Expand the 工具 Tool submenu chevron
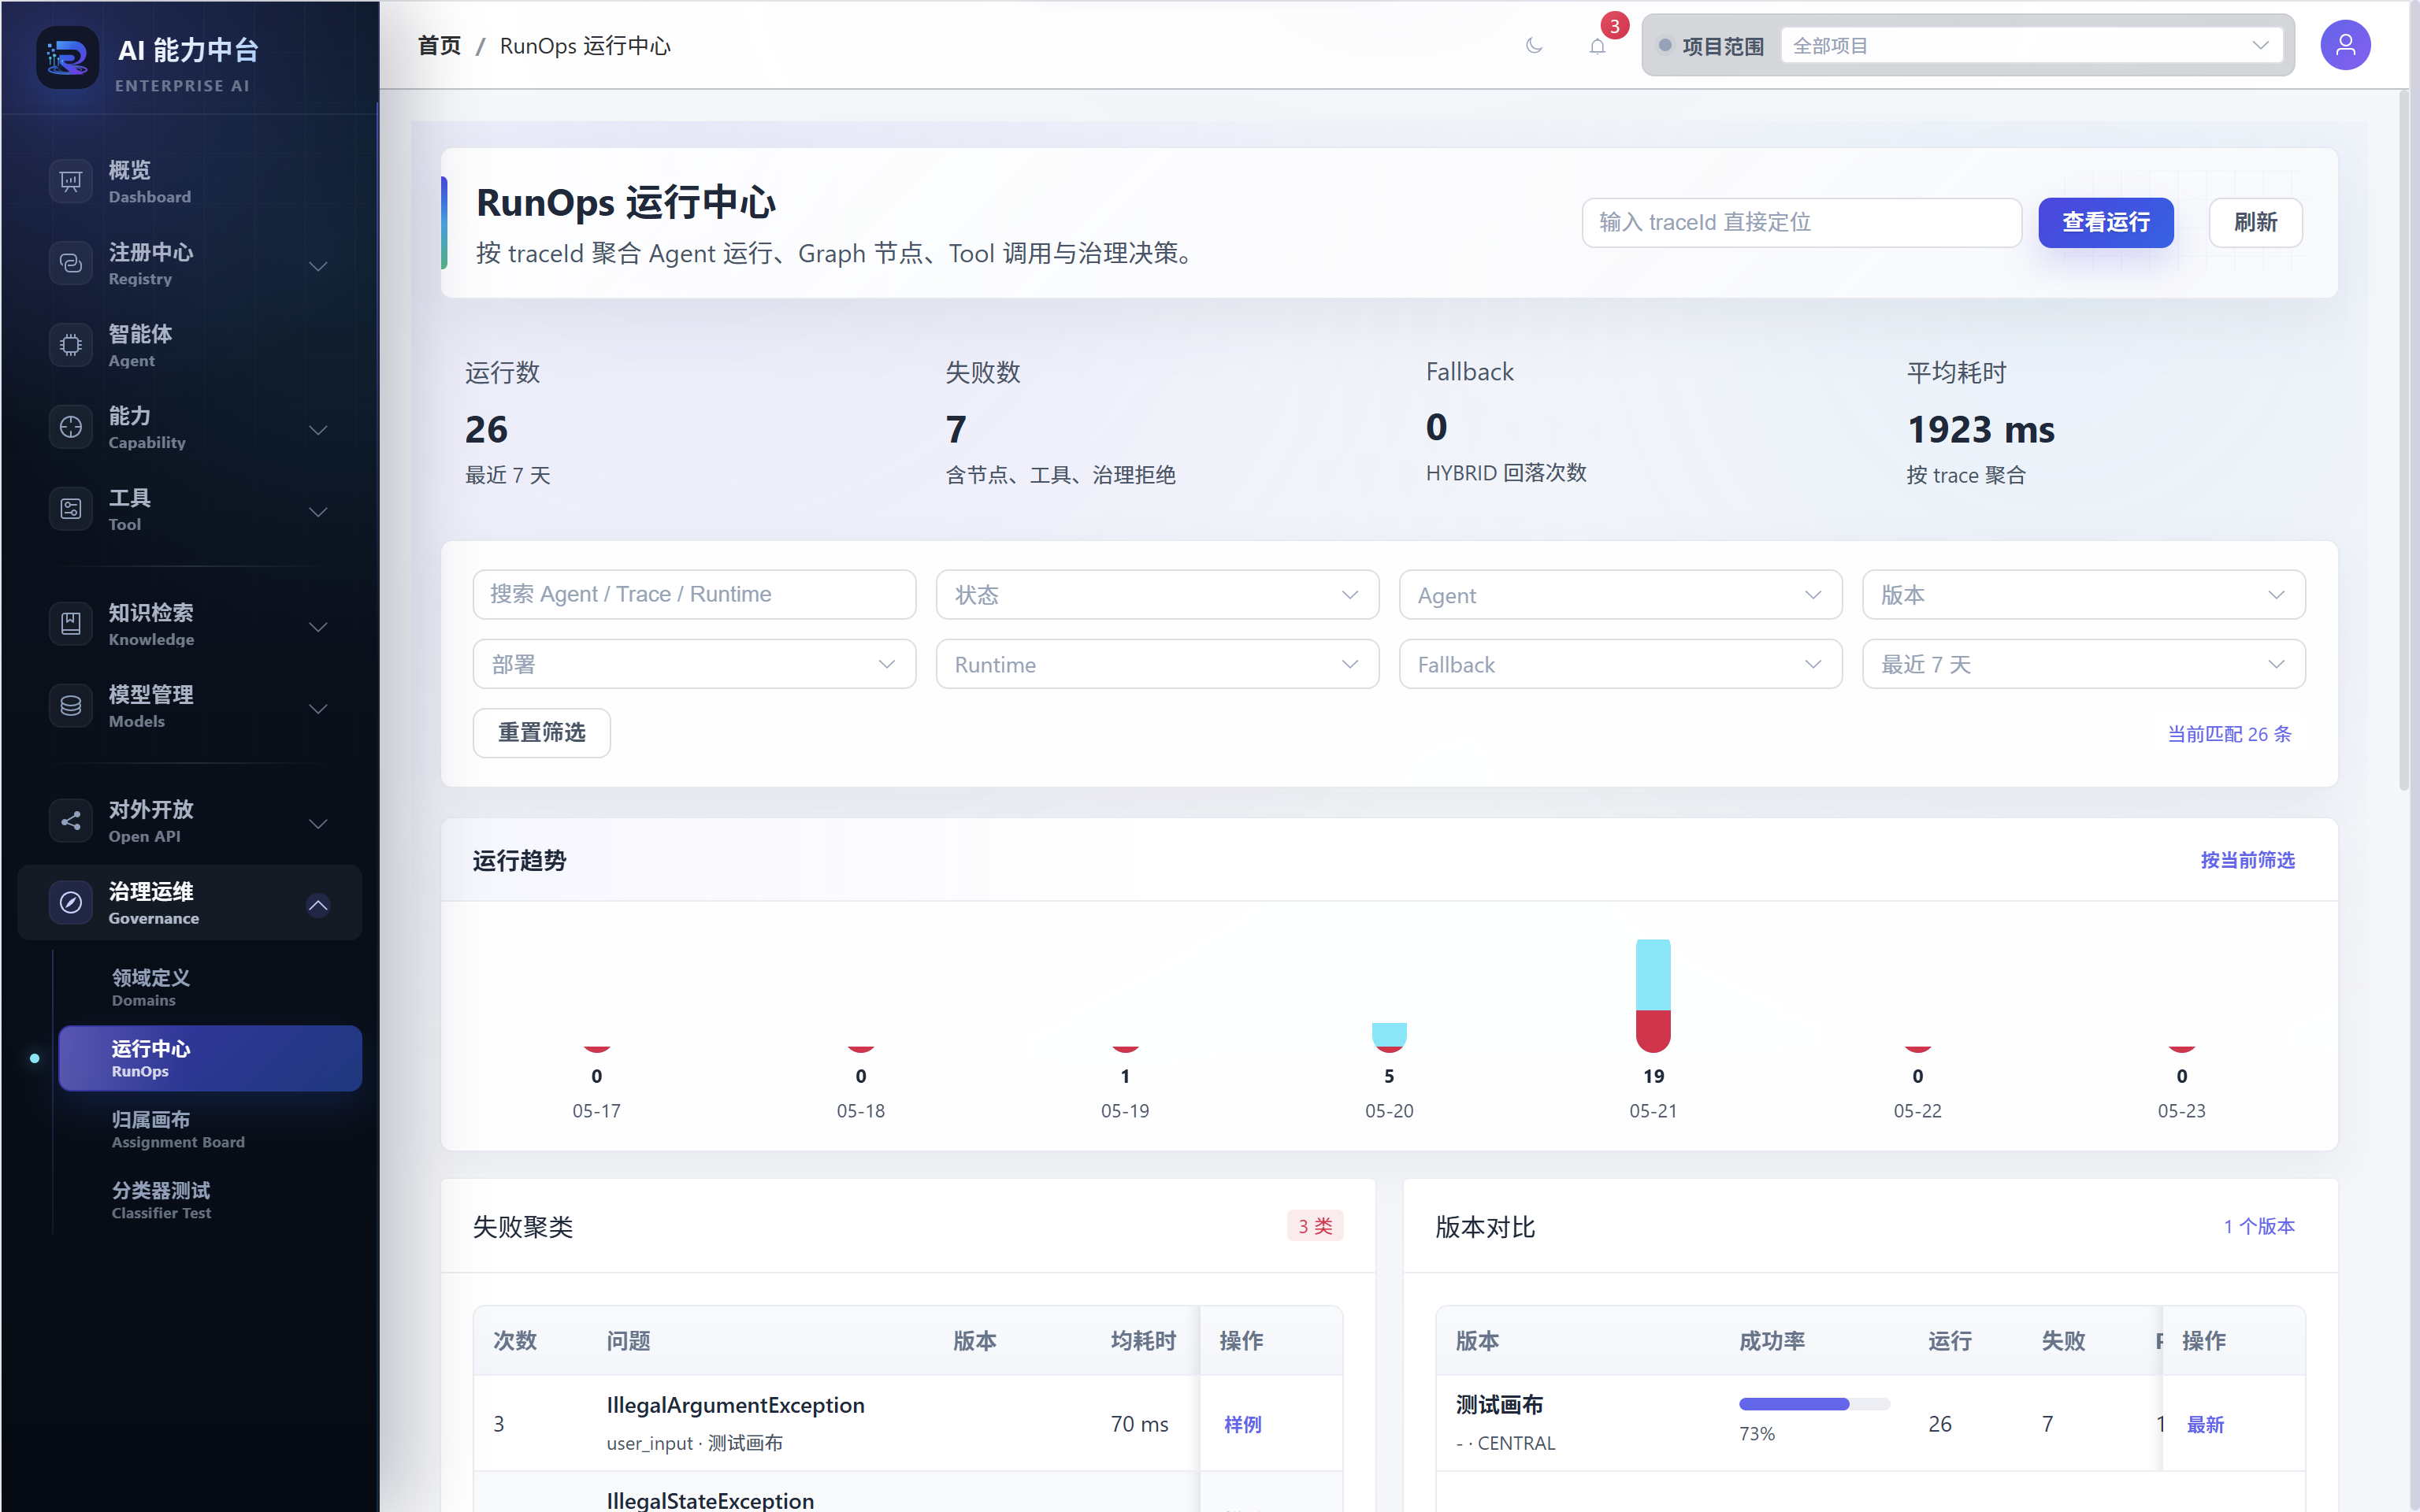This screenshot has height=1512, width=2420. pyautogui.click(x=318, y=512)
